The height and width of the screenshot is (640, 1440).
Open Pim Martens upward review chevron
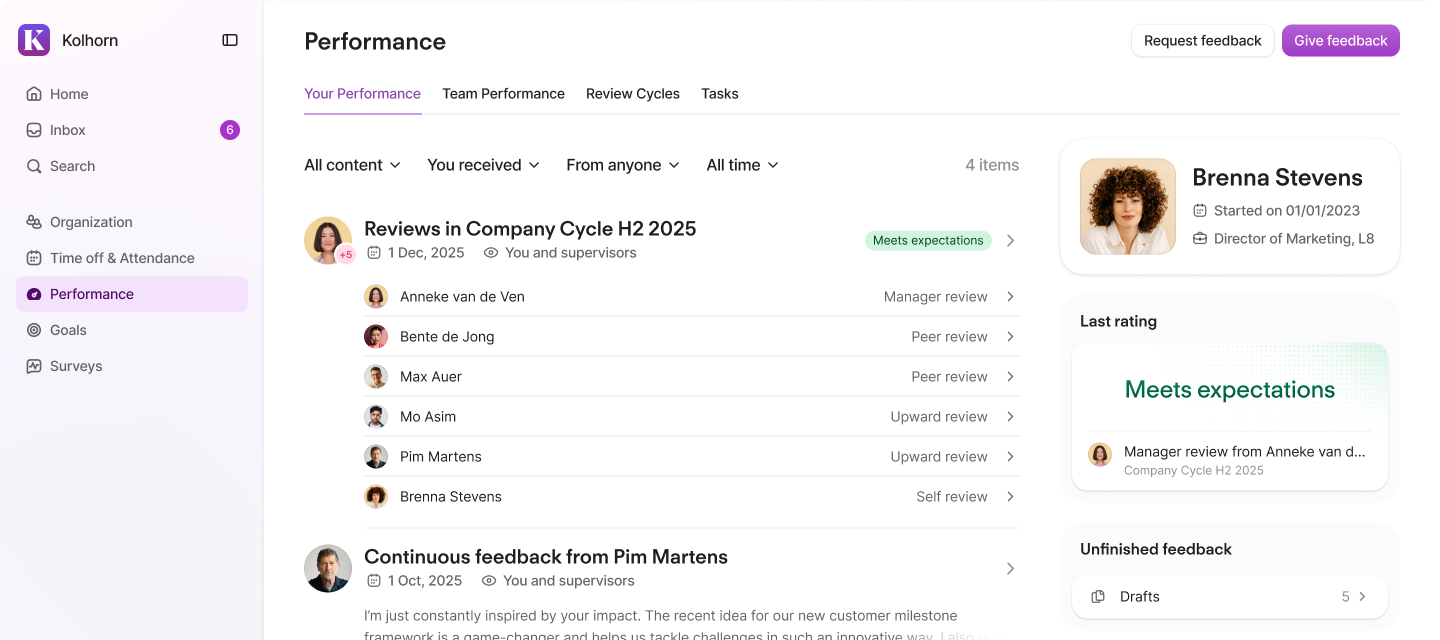(1011, 457)
